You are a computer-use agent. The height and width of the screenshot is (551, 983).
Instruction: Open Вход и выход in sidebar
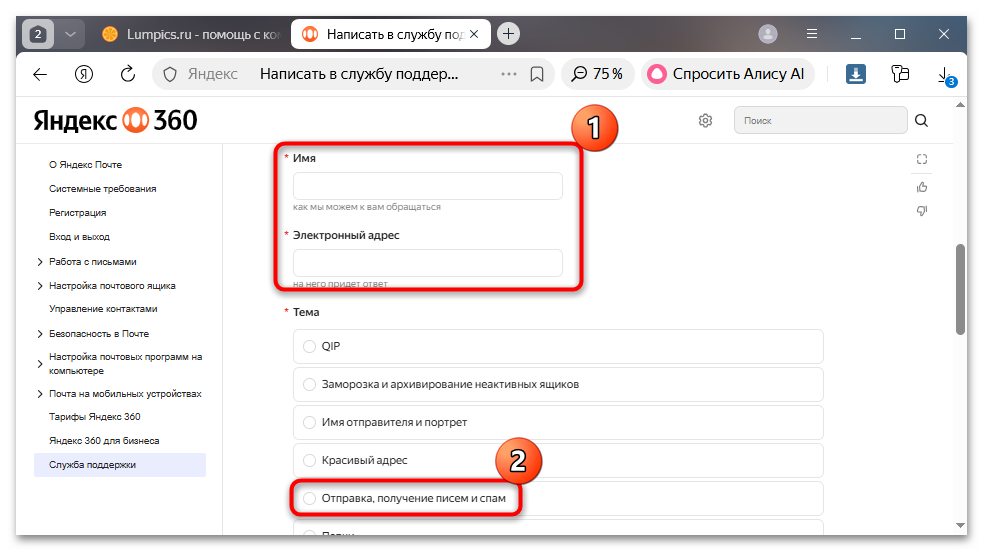point(79,236)
